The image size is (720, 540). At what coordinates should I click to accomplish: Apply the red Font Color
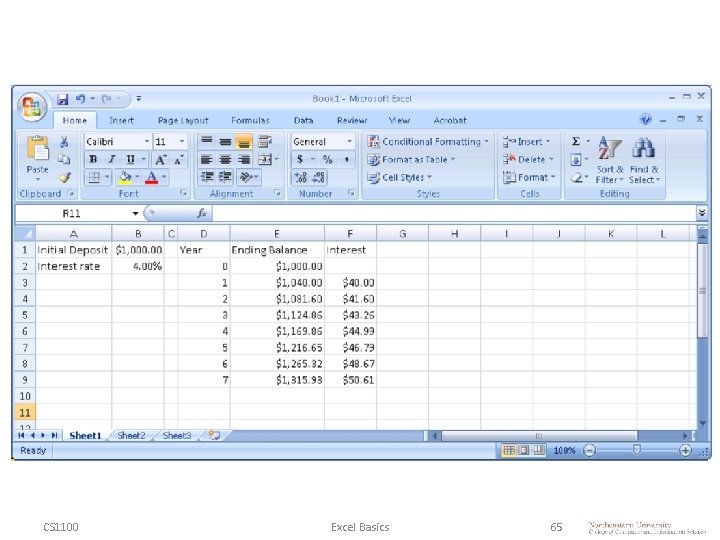(151, 177)
